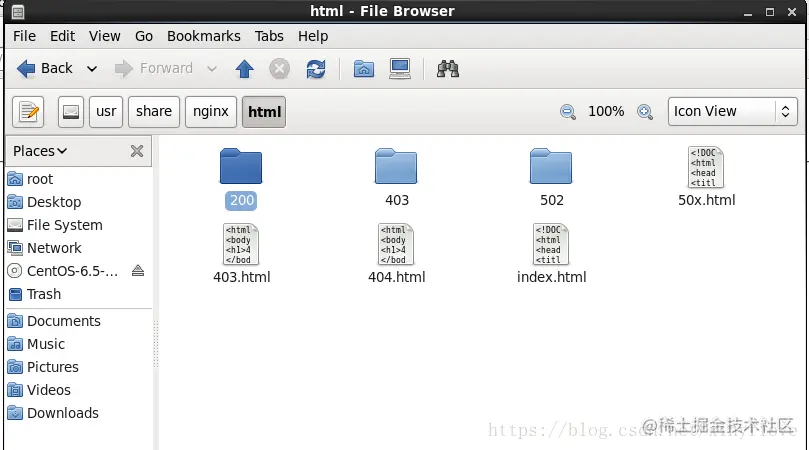Screen dimensions: 809x450
Task: Navigate to share path segment
Action: coord(154,111)
